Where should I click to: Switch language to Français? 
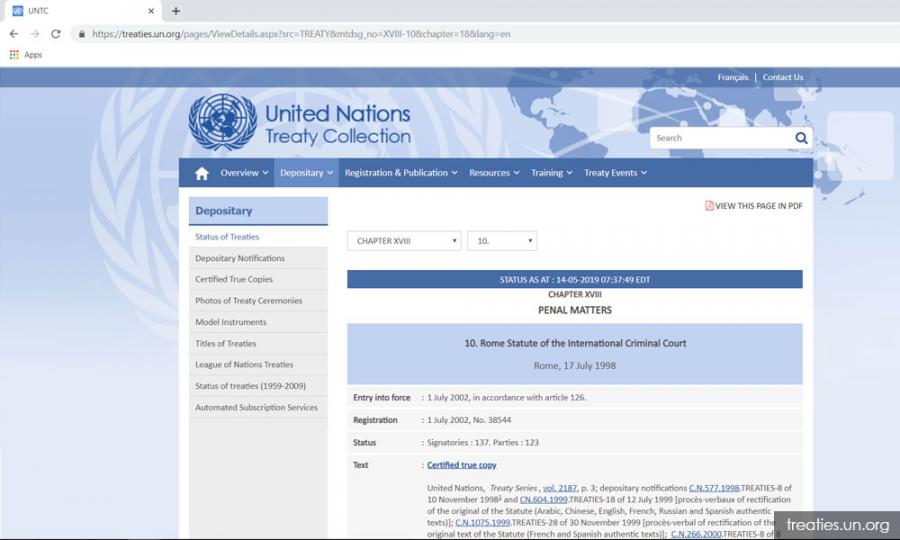732,77
